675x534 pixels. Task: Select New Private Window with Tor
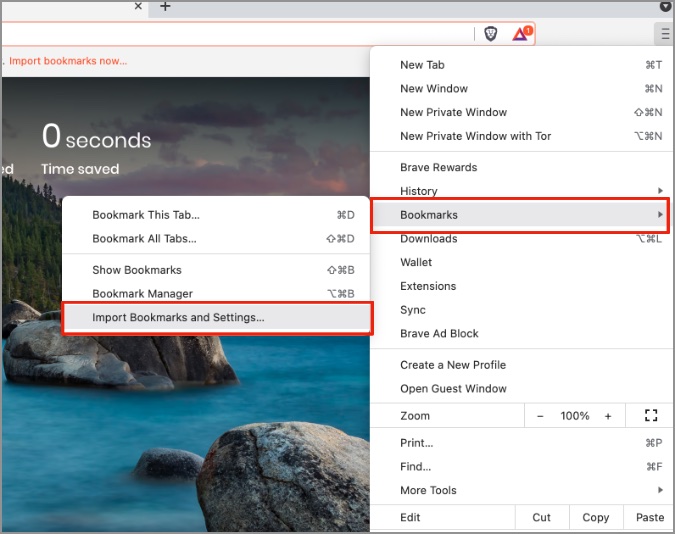[x=522, y=136]
